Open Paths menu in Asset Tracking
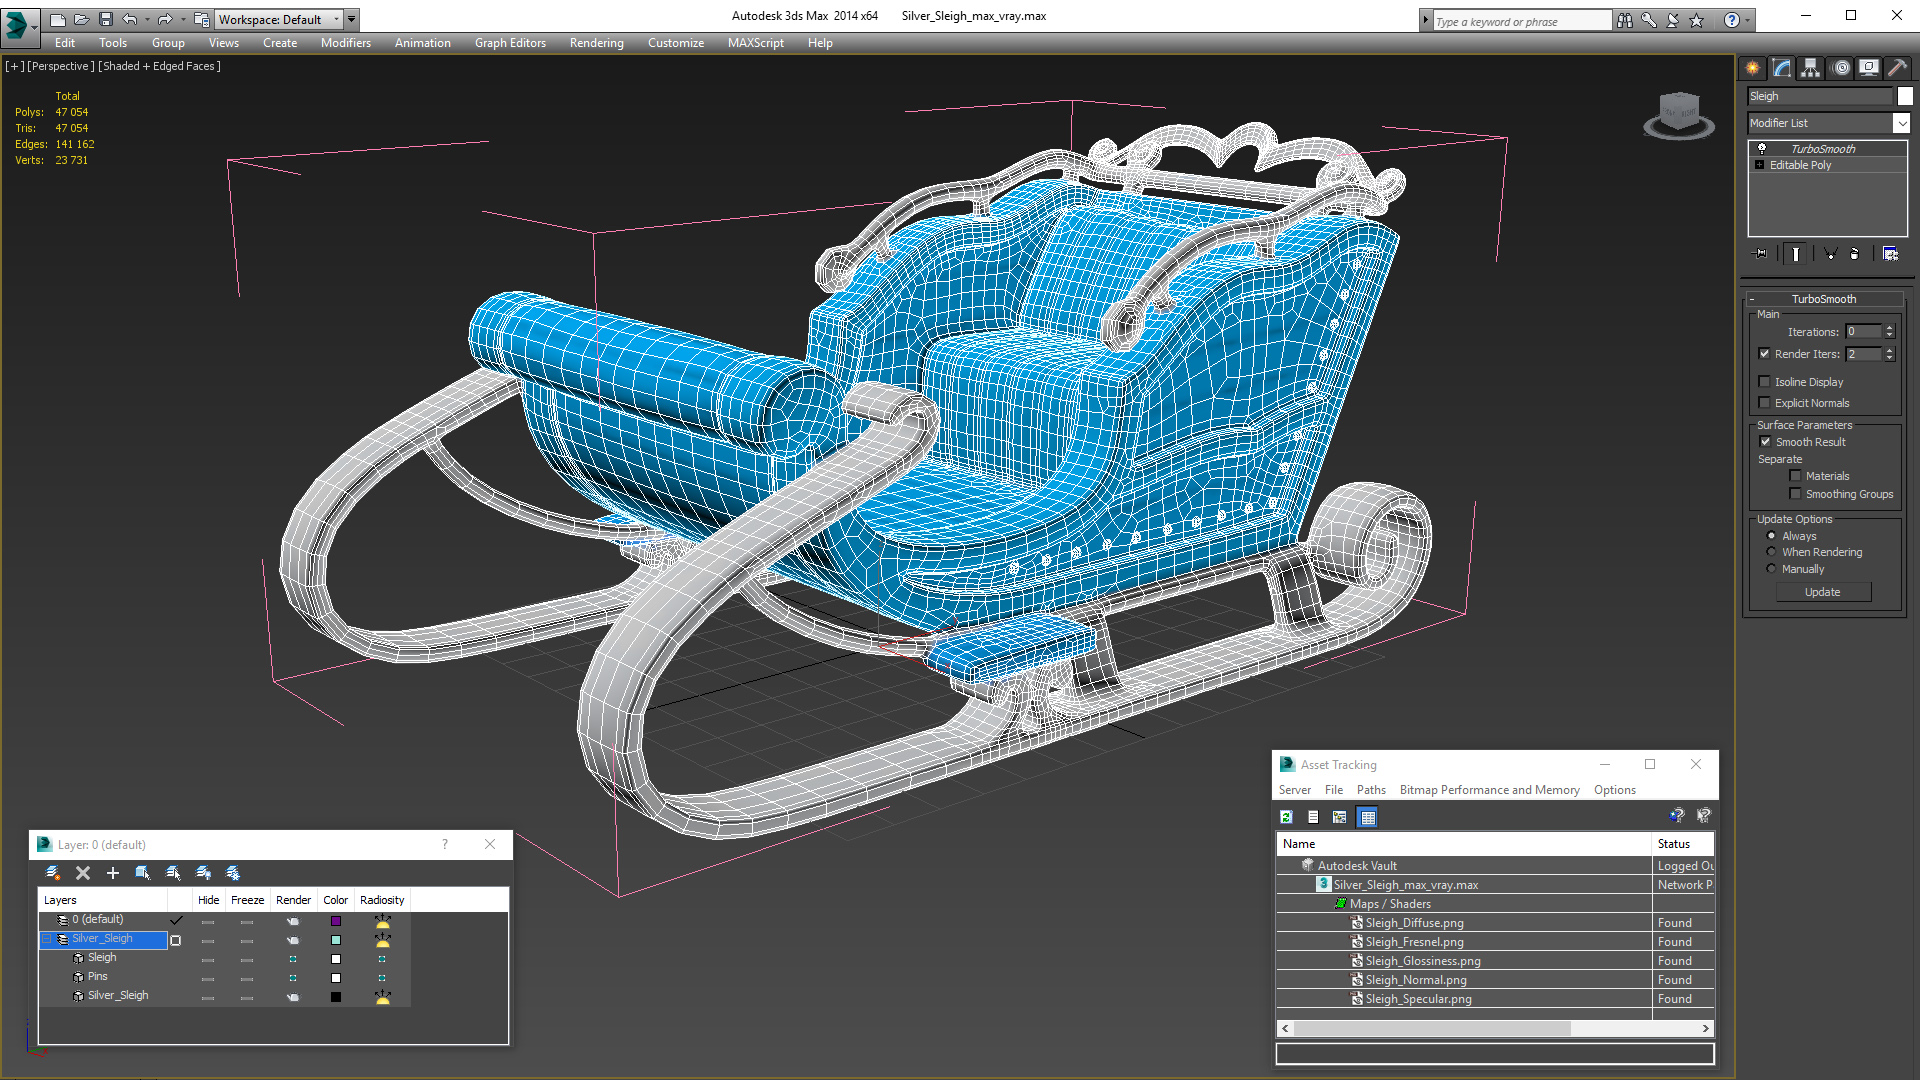The width and height of the screenshot is (1920, 1080). 1371,790
